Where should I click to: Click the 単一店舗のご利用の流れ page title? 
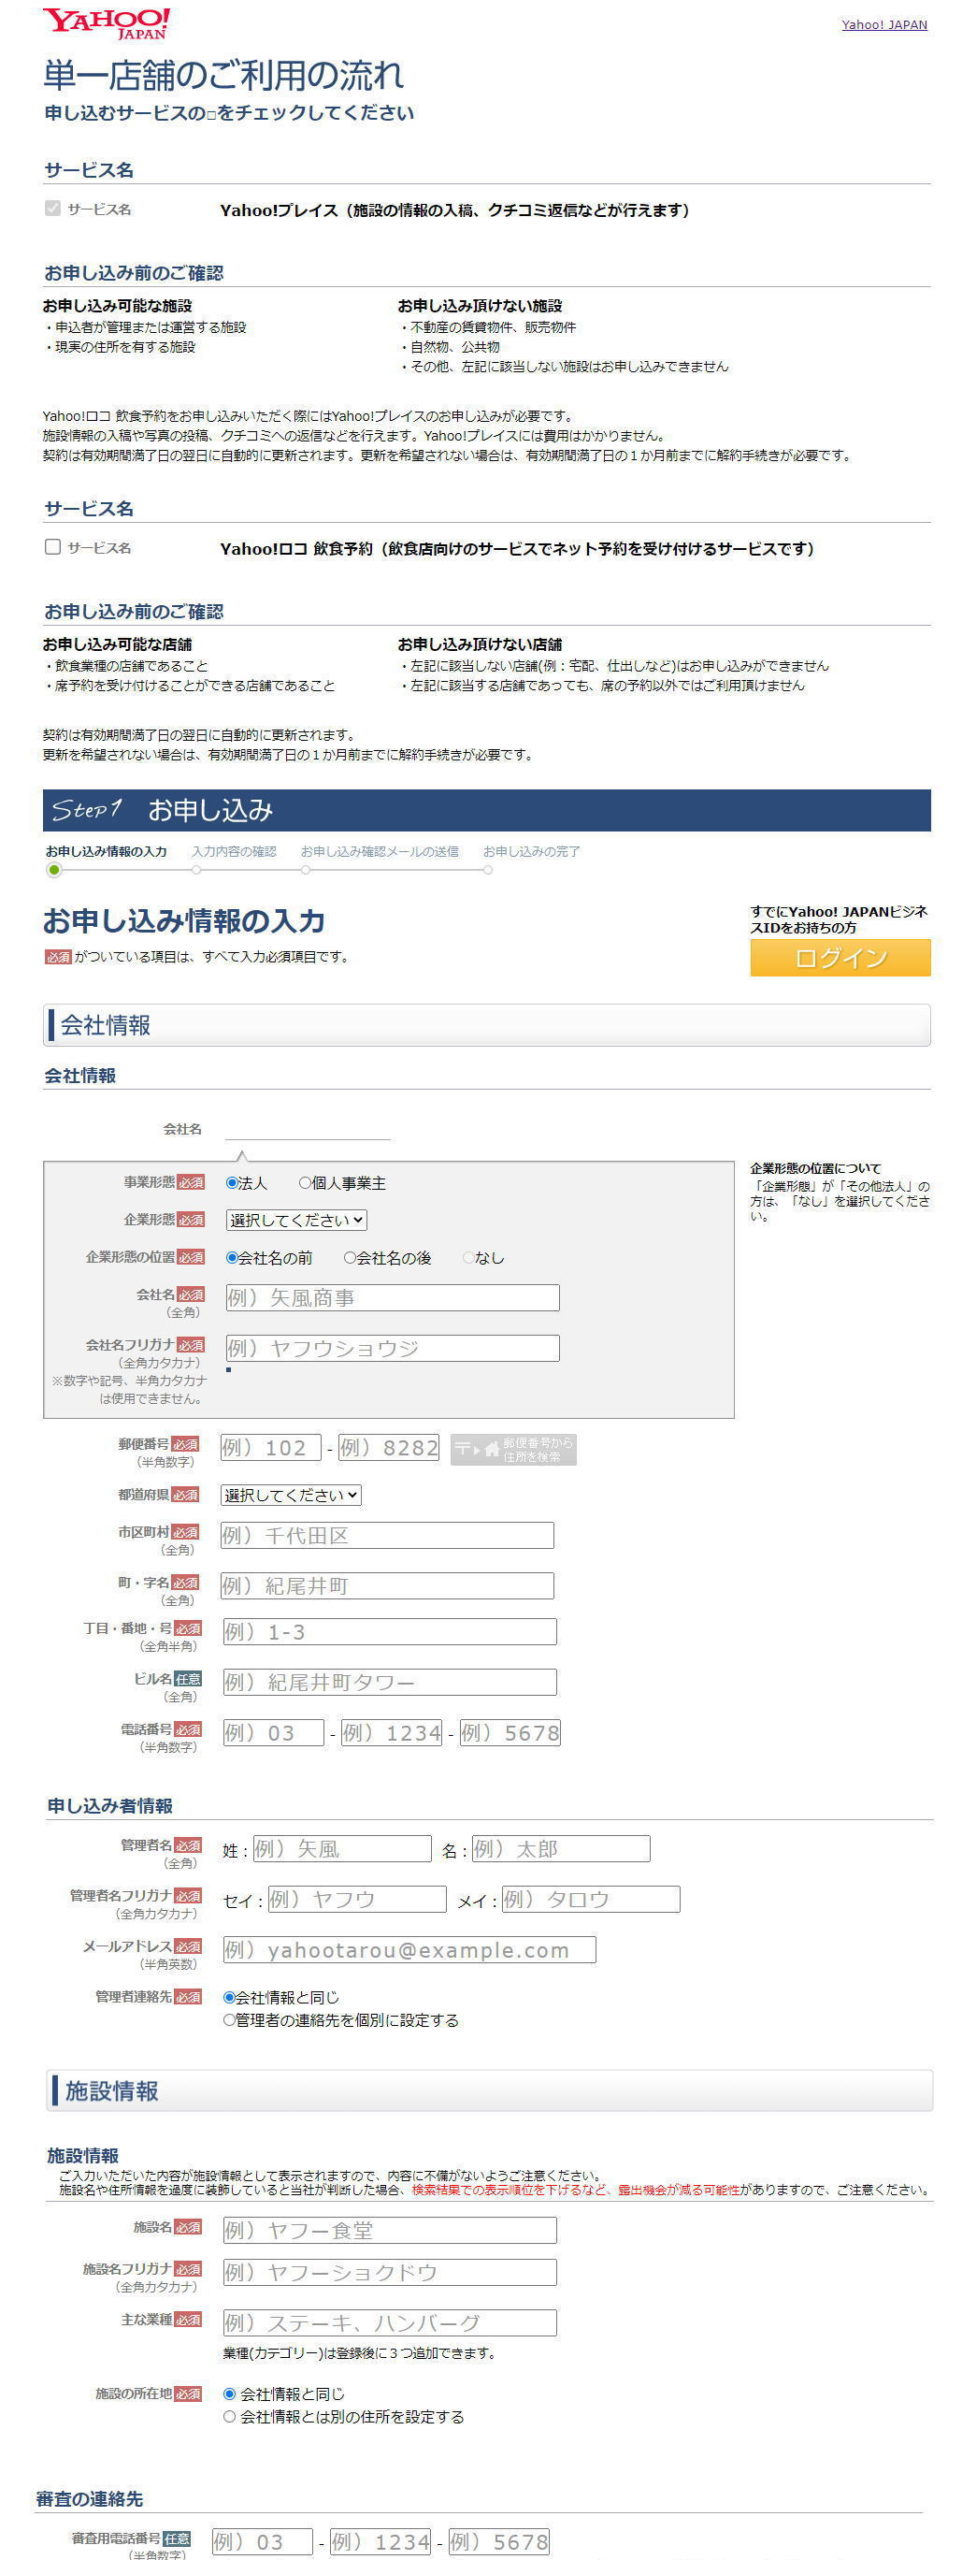pyautogui.click(x=224, y=75)
